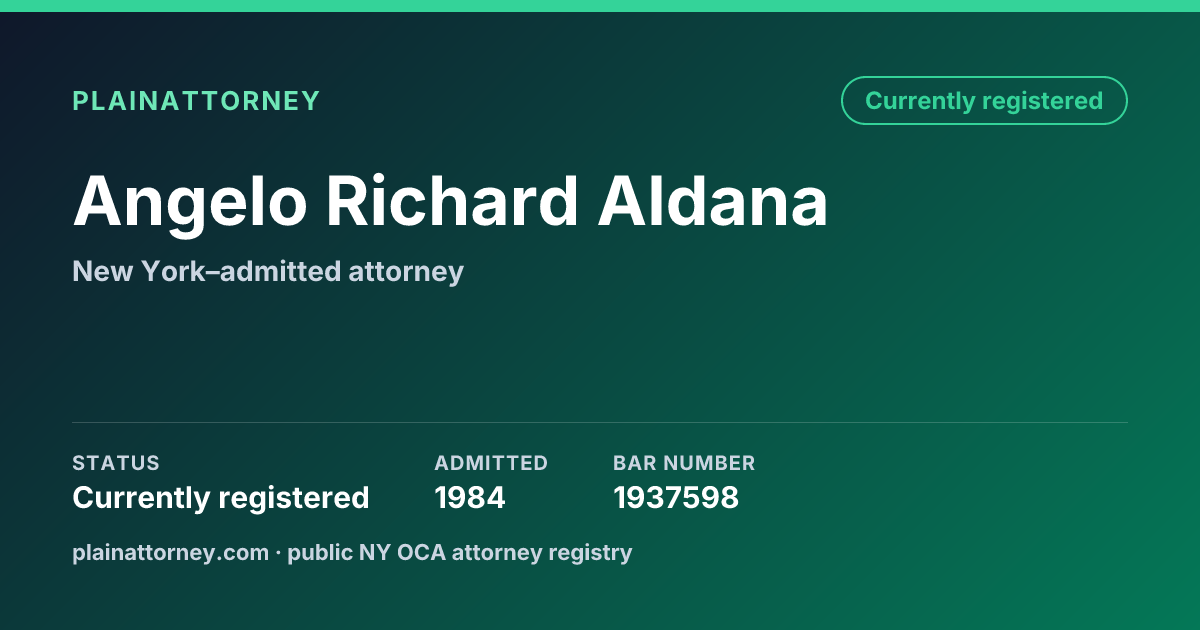The height and width of the screenshot is (630, 1200).
Task: Click the Currently registered pill badge
Action: coord(984,101)
